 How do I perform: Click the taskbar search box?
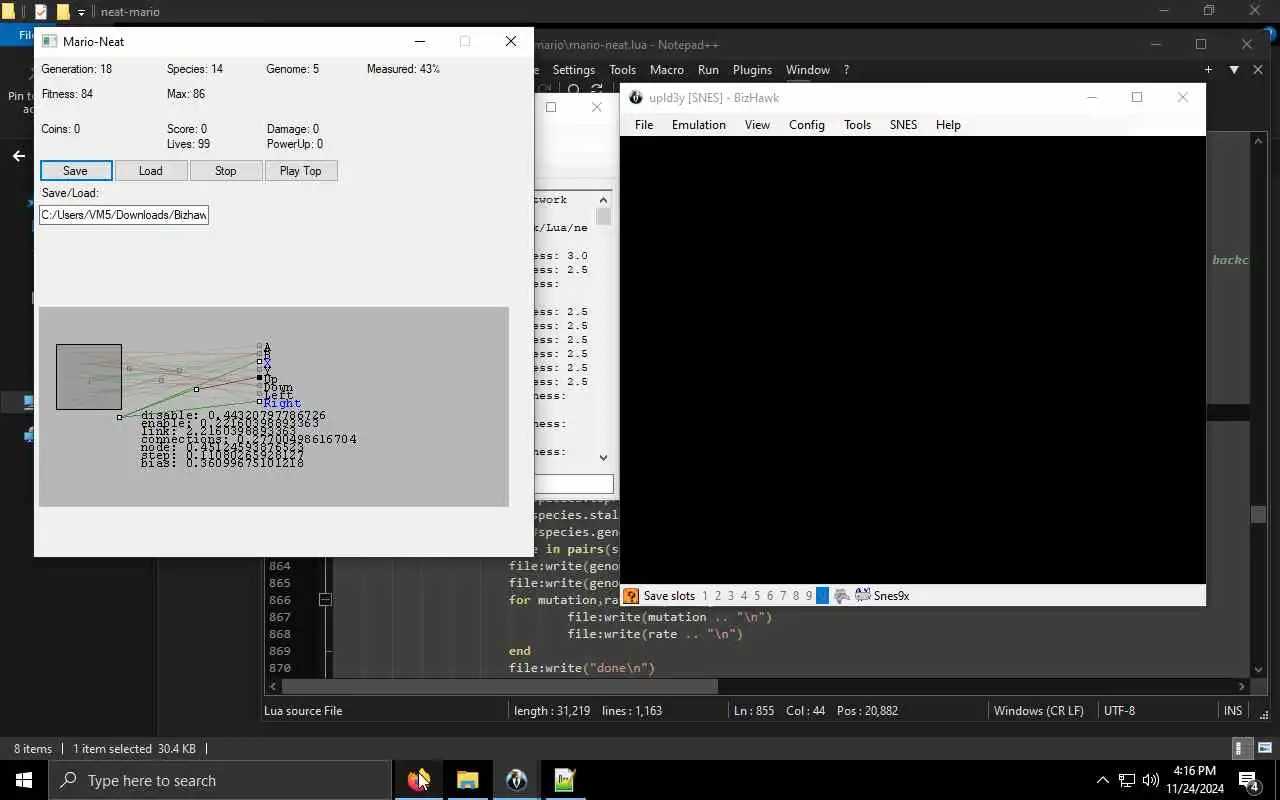pos(220,780)
